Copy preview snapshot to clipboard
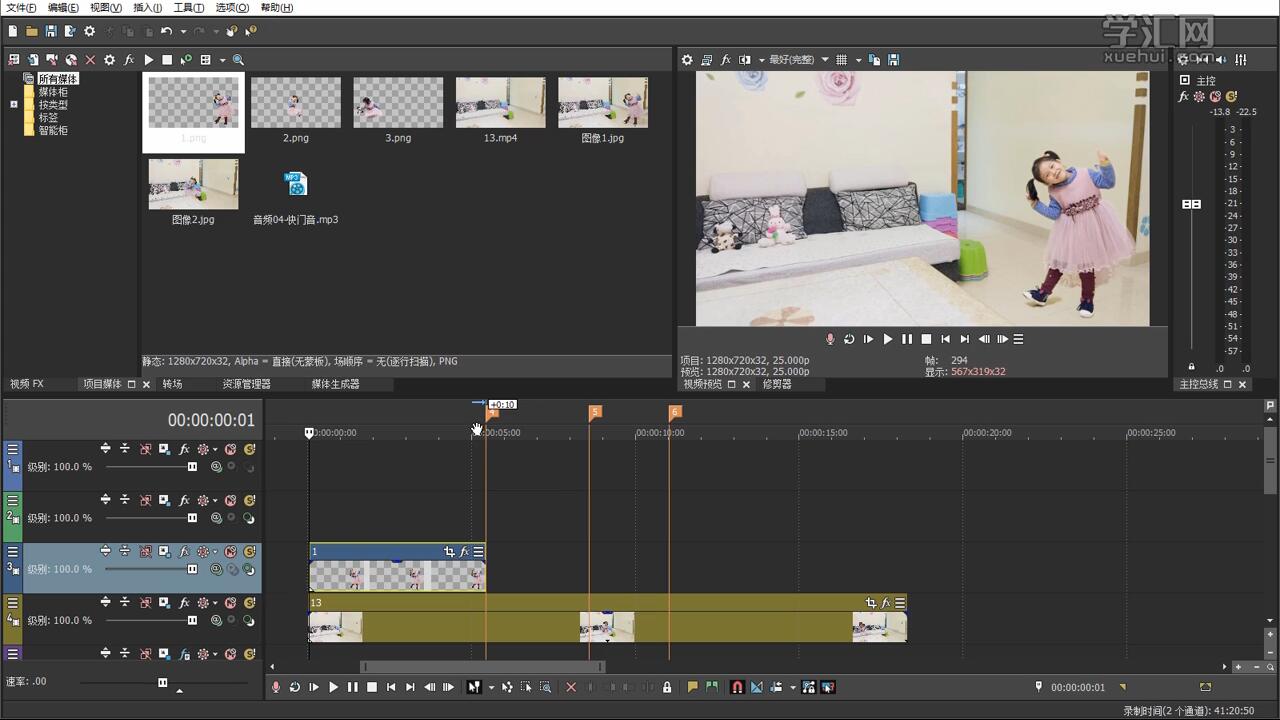The height and width of the screenshot is (720, 1280). pyautogui.click(x=874, y=60)
